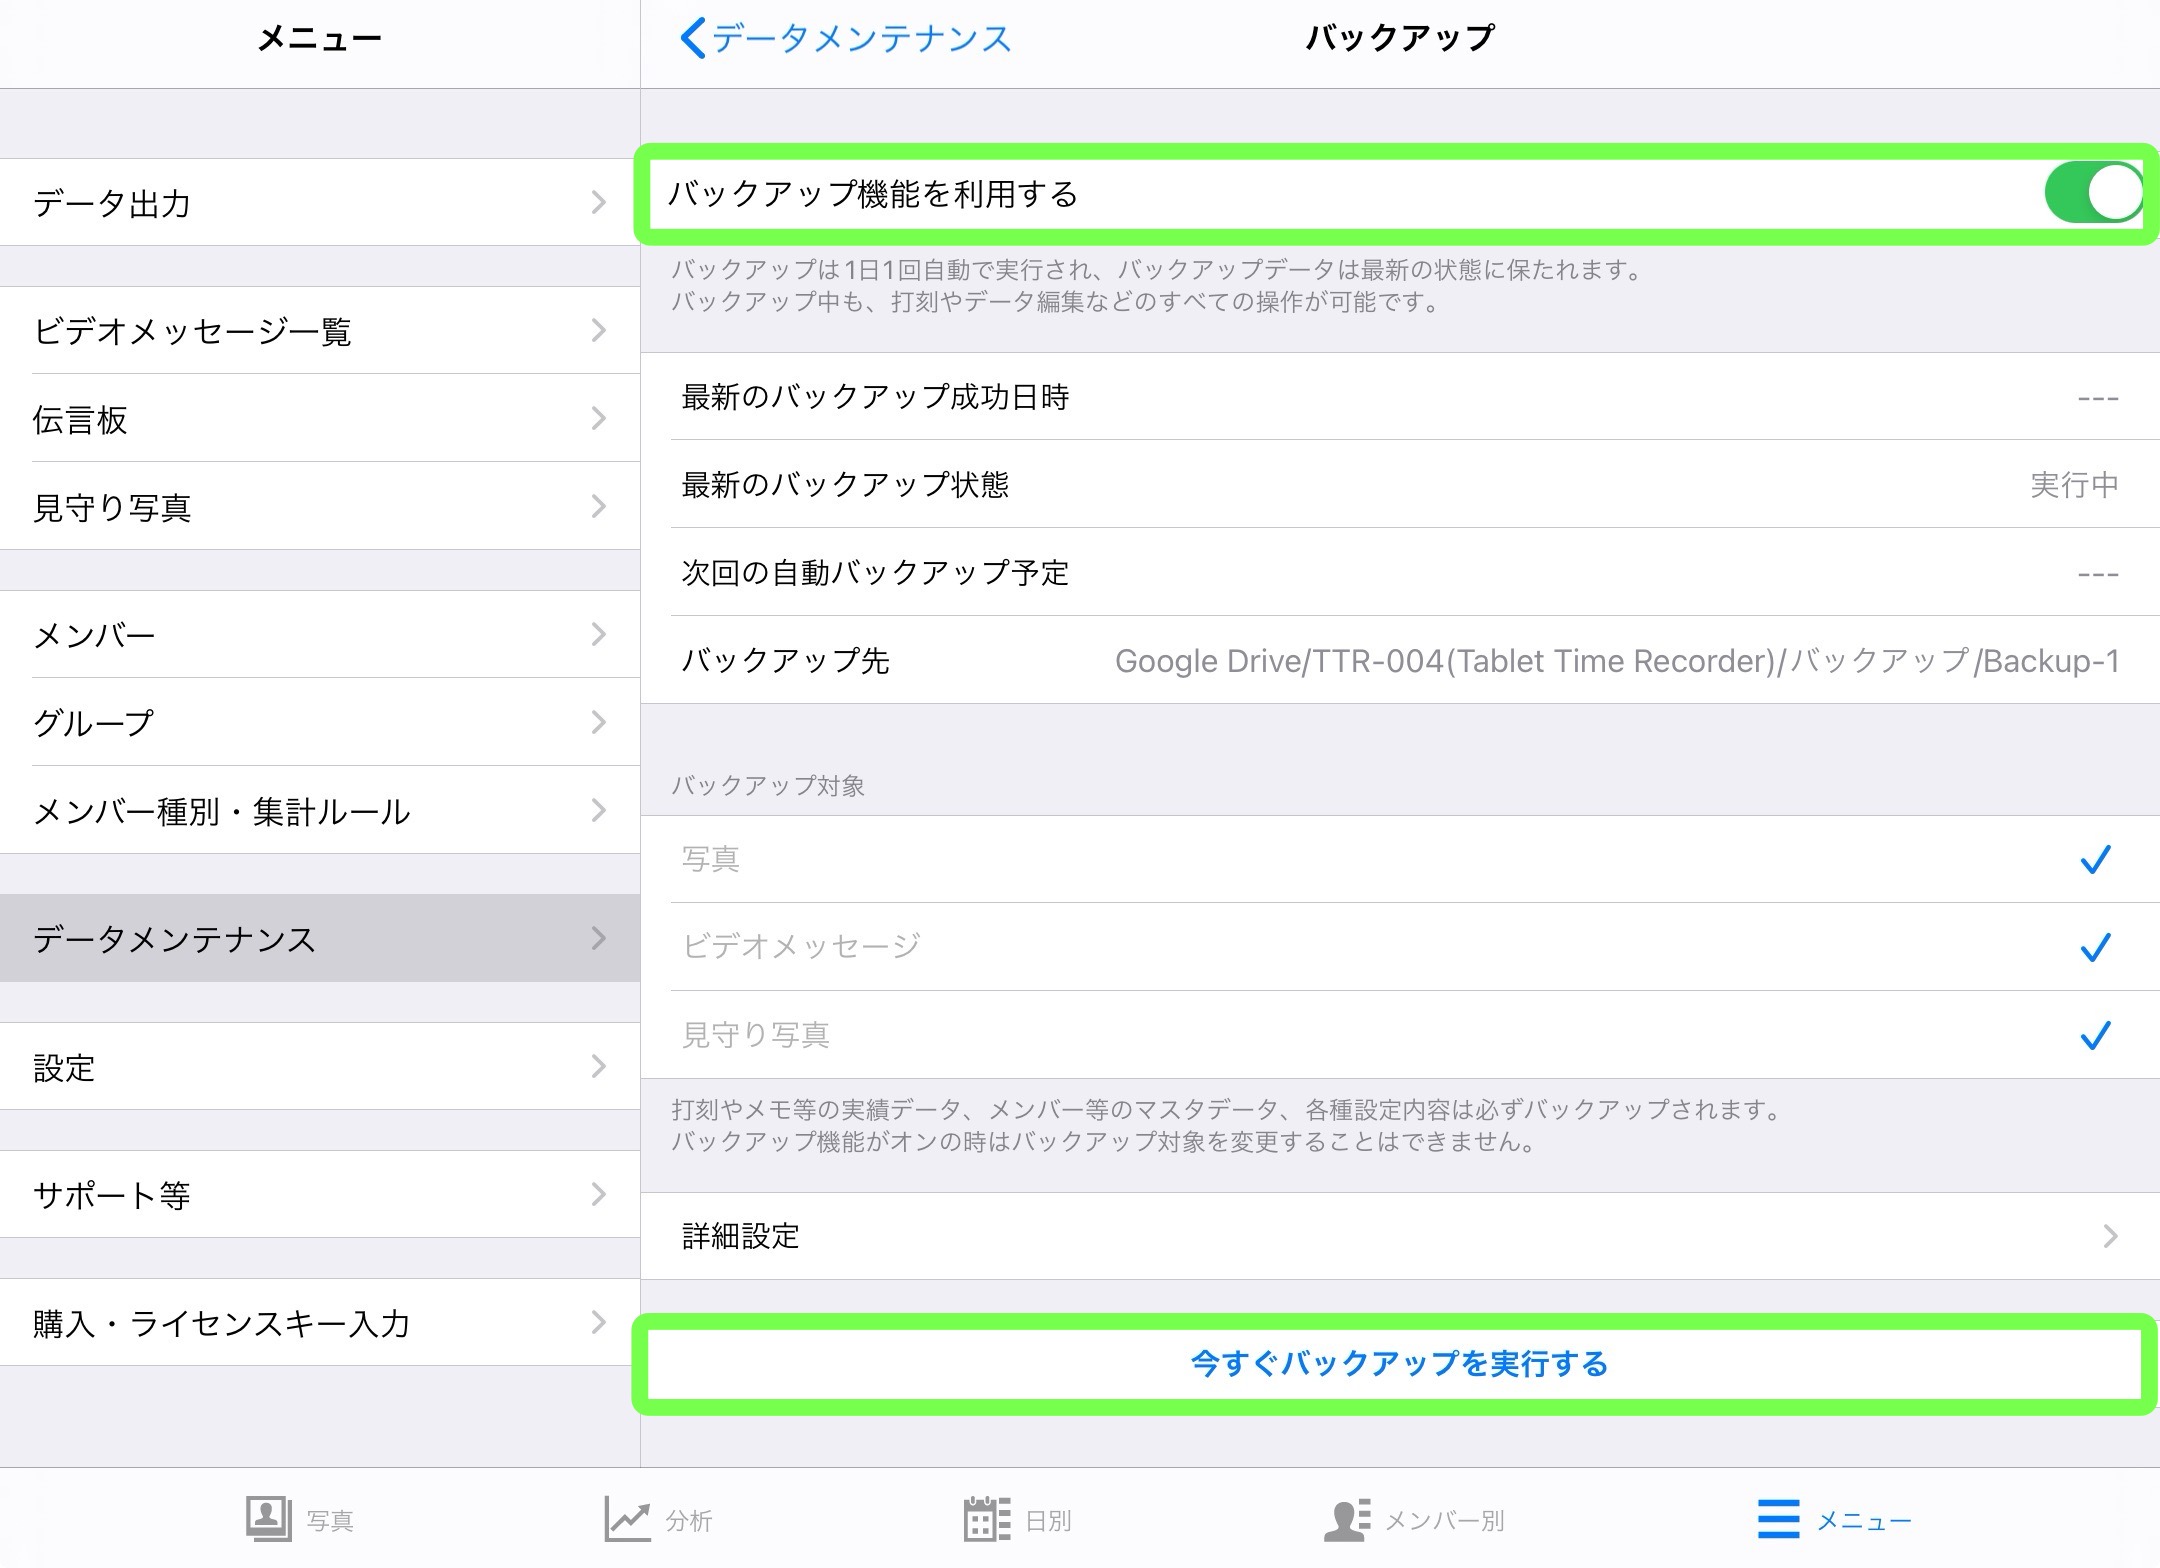Toggle the 見守り写真 backup checkmark
The height and width of the screenshot is (1568, 2160).
[2094, 1034]
